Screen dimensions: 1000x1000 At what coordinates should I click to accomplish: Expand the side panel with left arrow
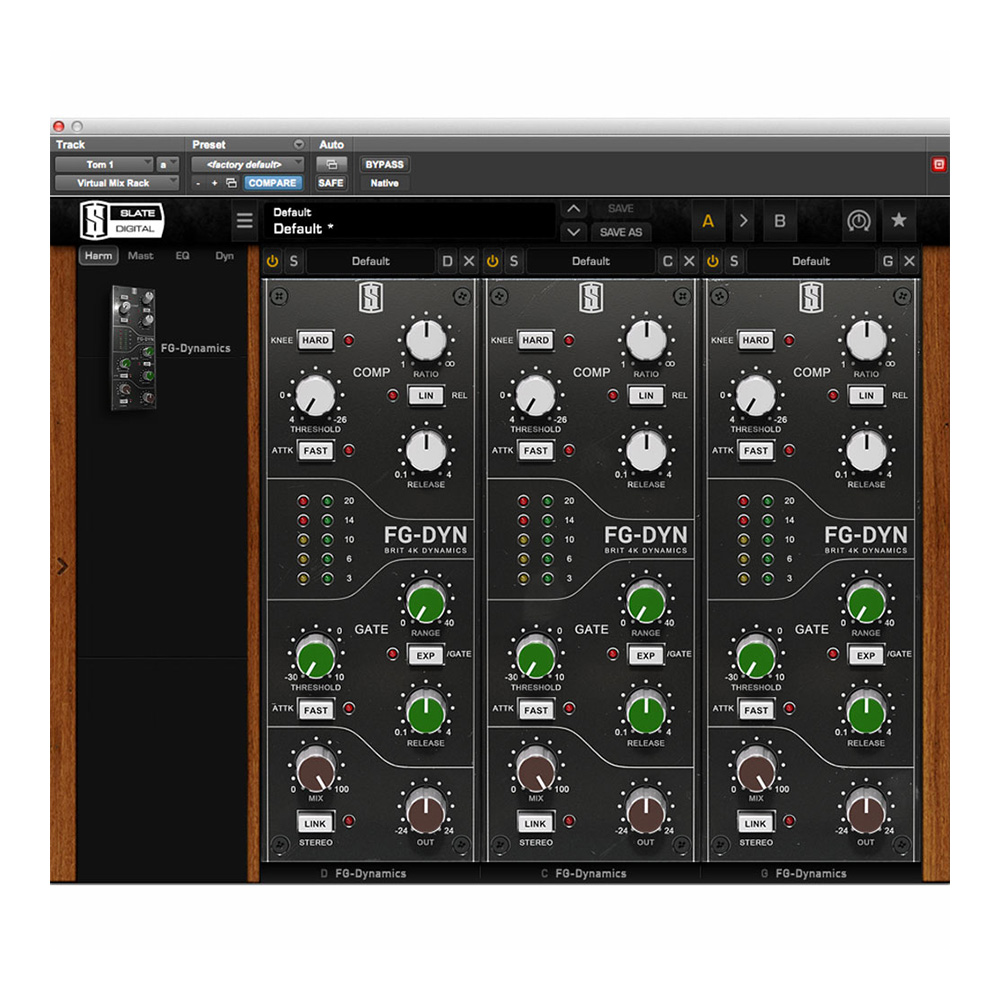[x=62, y=566]
